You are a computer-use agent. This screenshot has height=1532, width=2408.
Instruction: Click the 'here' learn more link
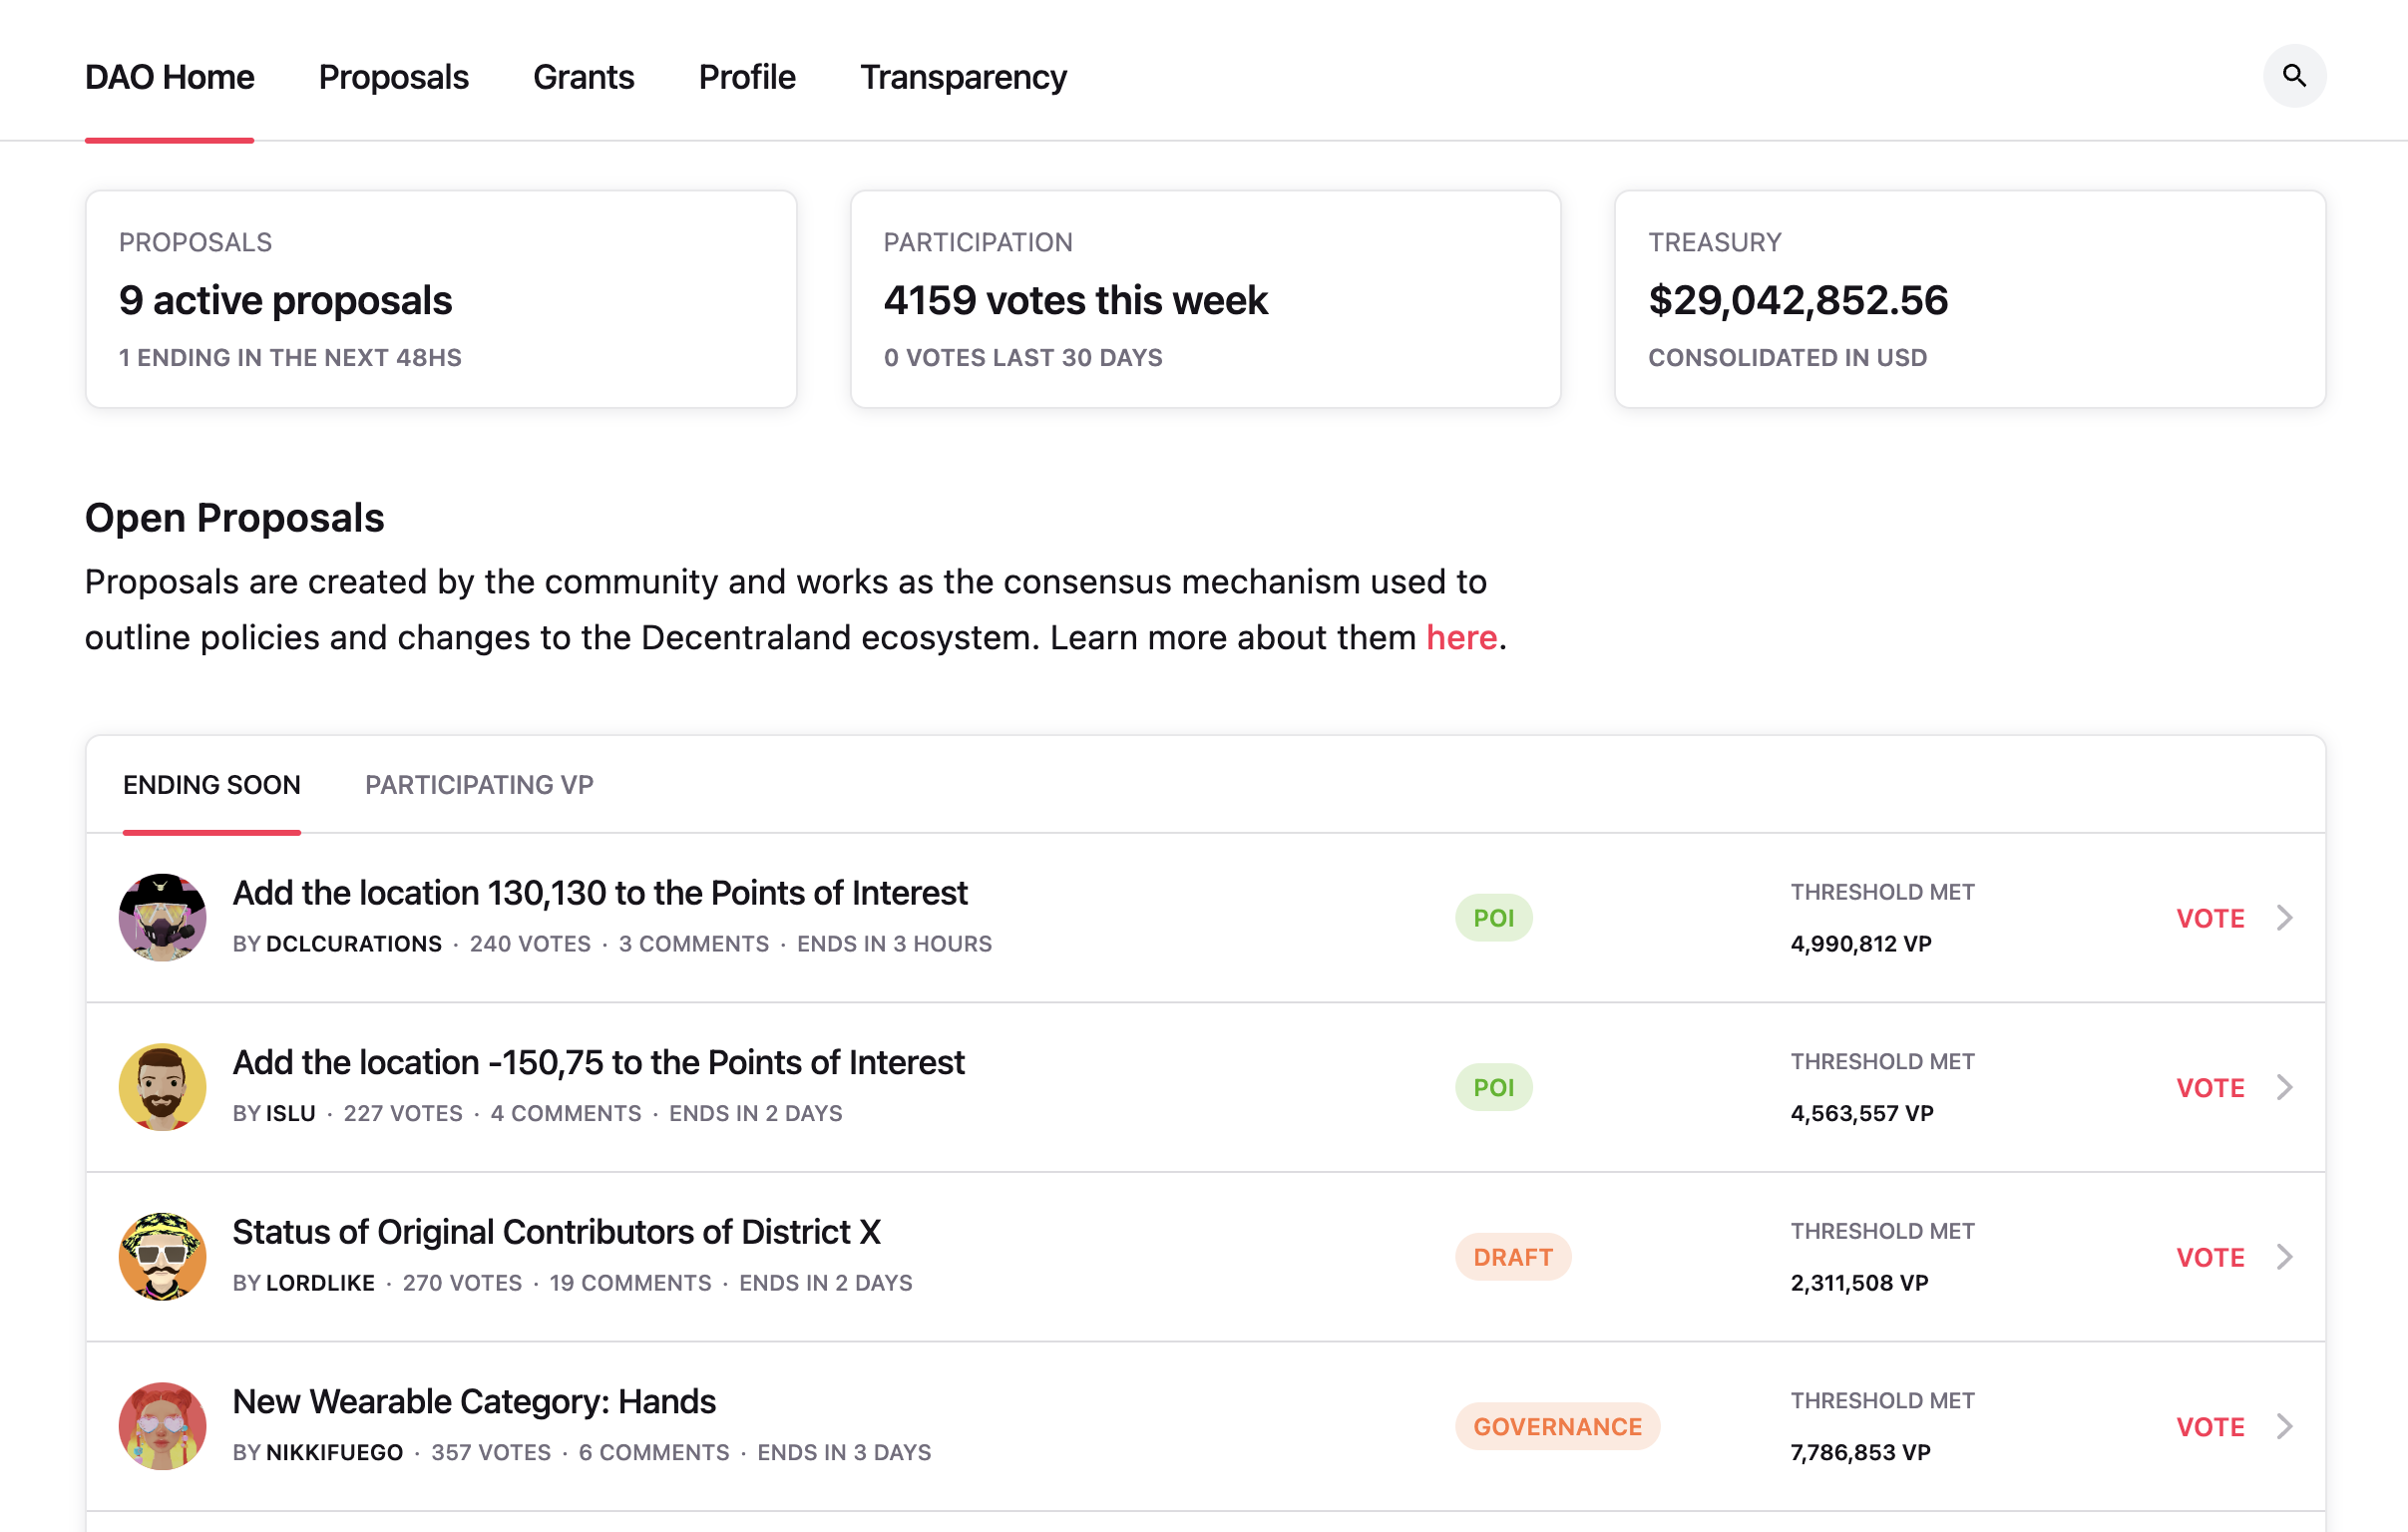pos(1461,637)
